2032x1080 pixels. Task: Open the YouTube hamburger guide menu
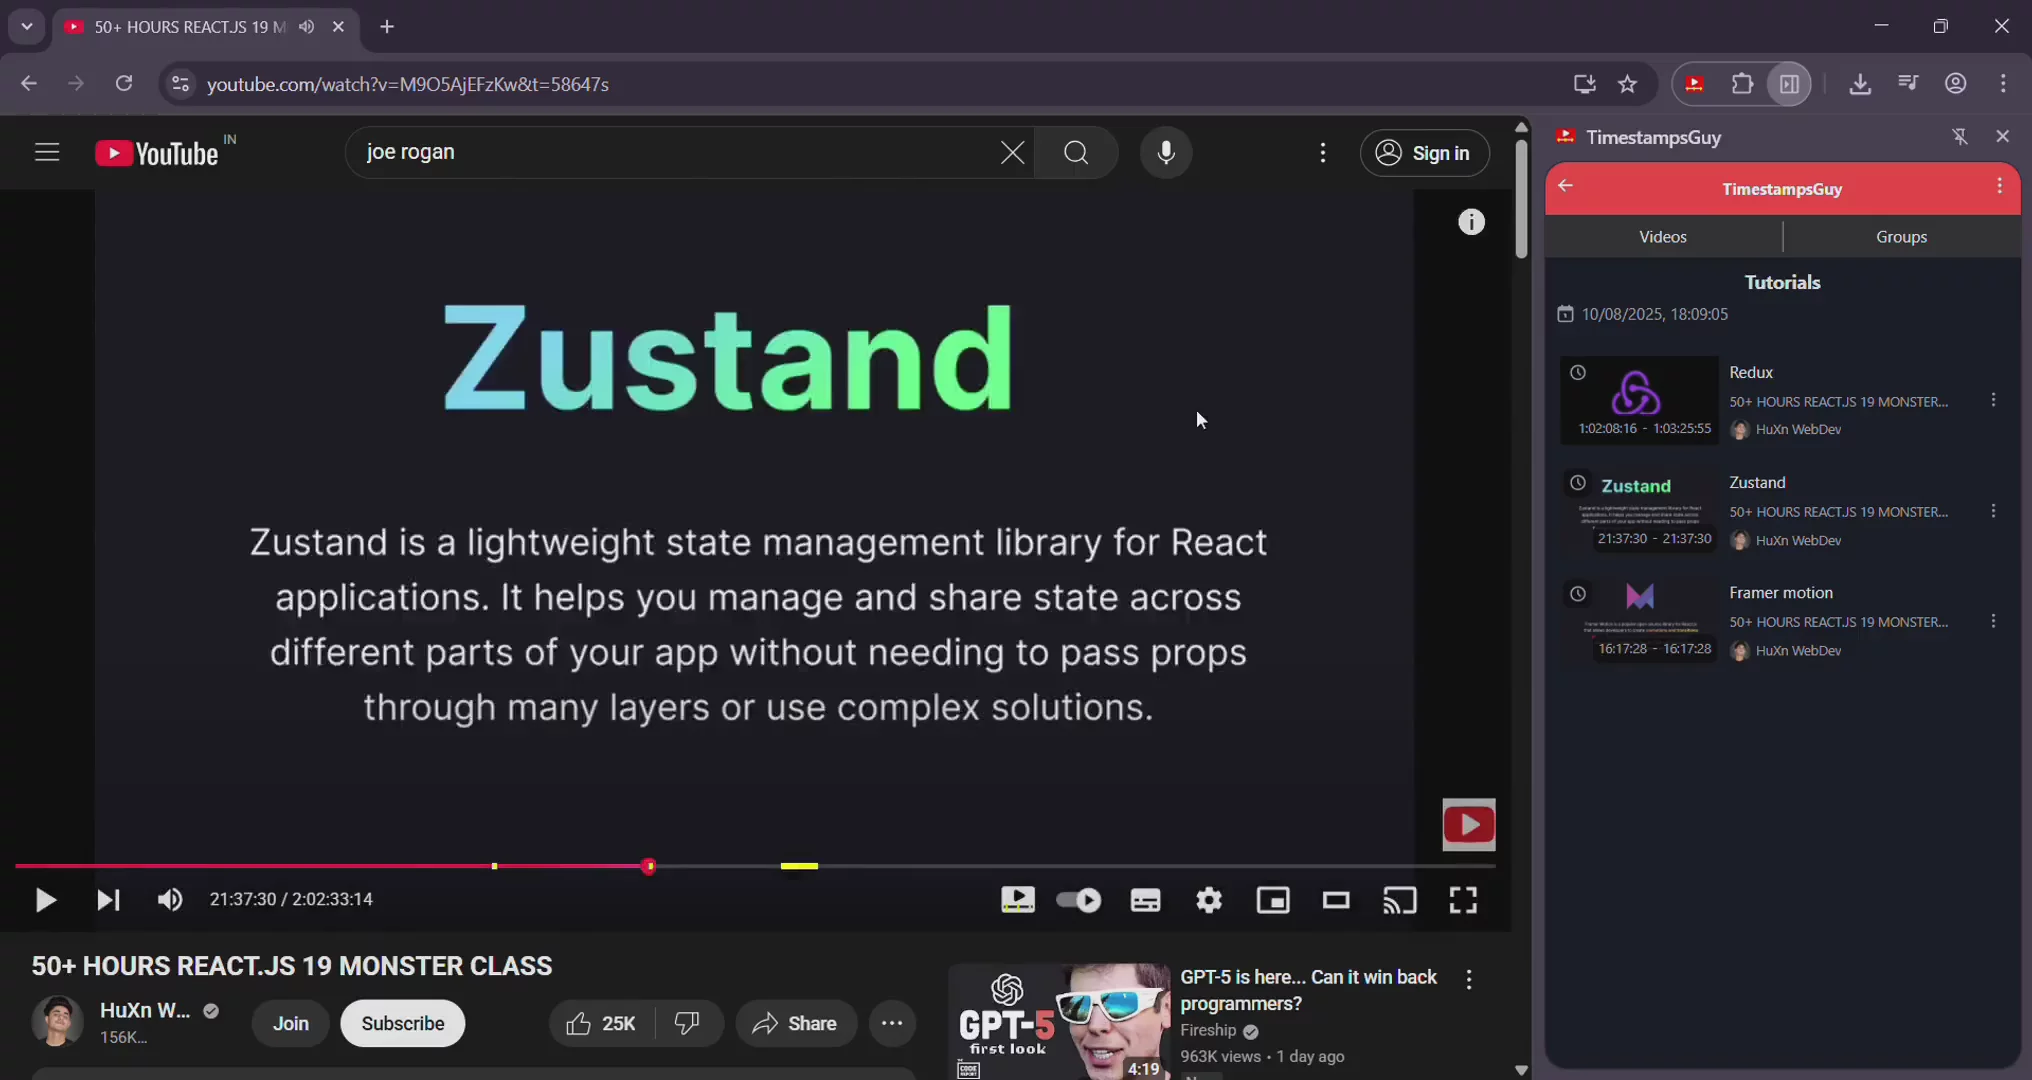(47, 152)
